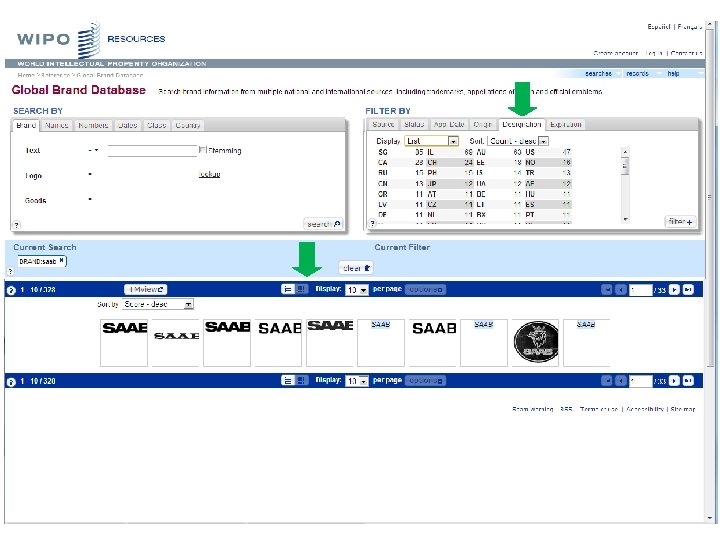
Task: Click help icon in bottom results bar
Action: (x=11, y=382)
